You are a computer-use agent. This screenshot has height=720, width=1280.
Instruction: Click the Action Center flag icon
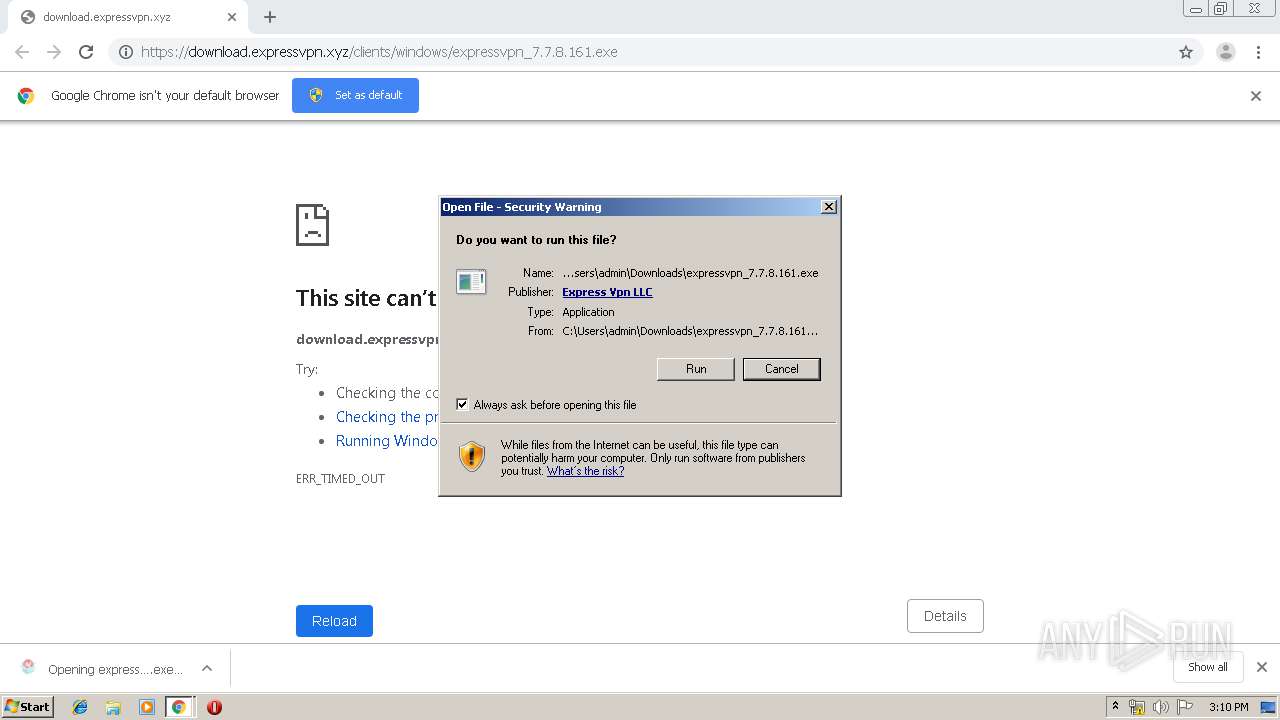point(1185,707)
